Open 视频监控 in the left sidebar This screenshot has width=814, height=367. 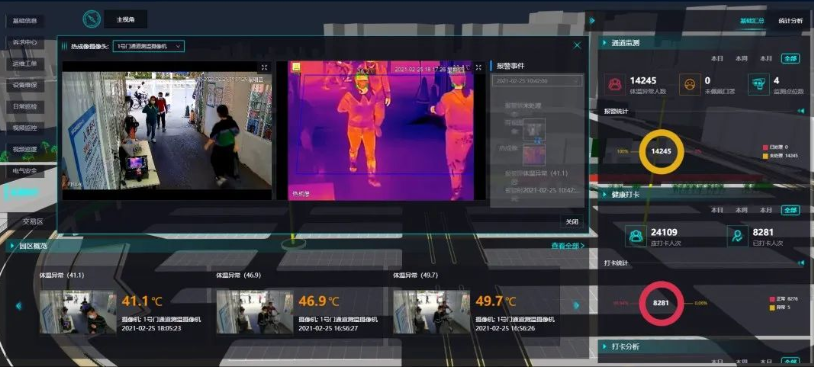[25, 128]
